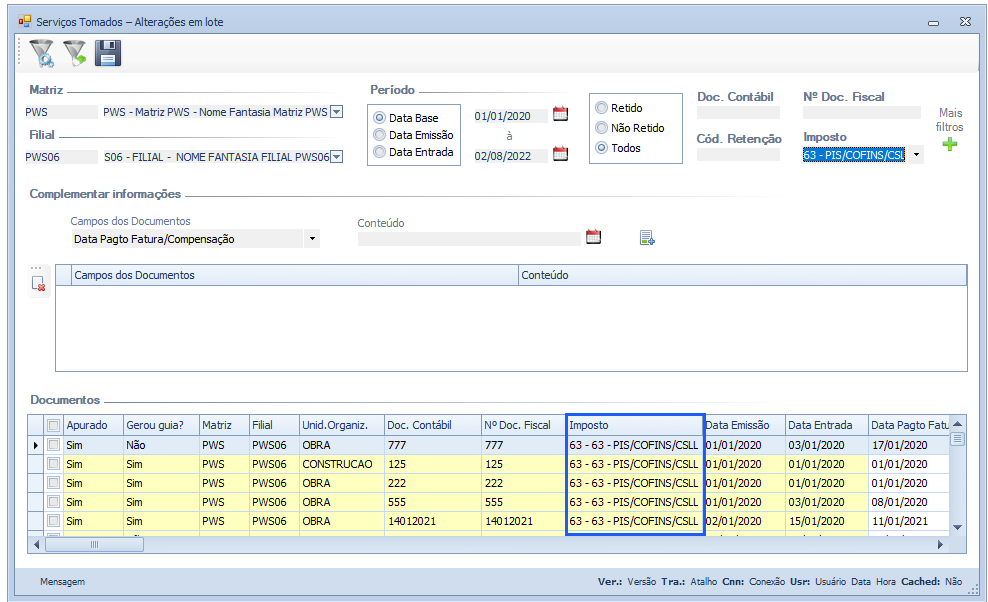Click the save floppy disk icon
This screenshot has height=602, width=988.
pyautogui.click(x=108, y=53)
